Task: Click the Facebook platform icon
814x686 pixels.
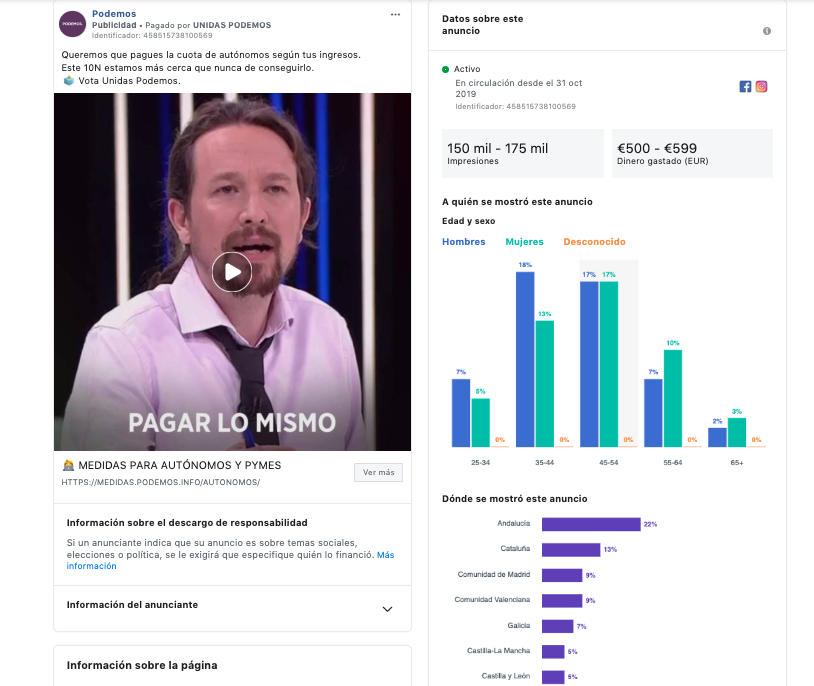Action: click(x=745, y=87)
